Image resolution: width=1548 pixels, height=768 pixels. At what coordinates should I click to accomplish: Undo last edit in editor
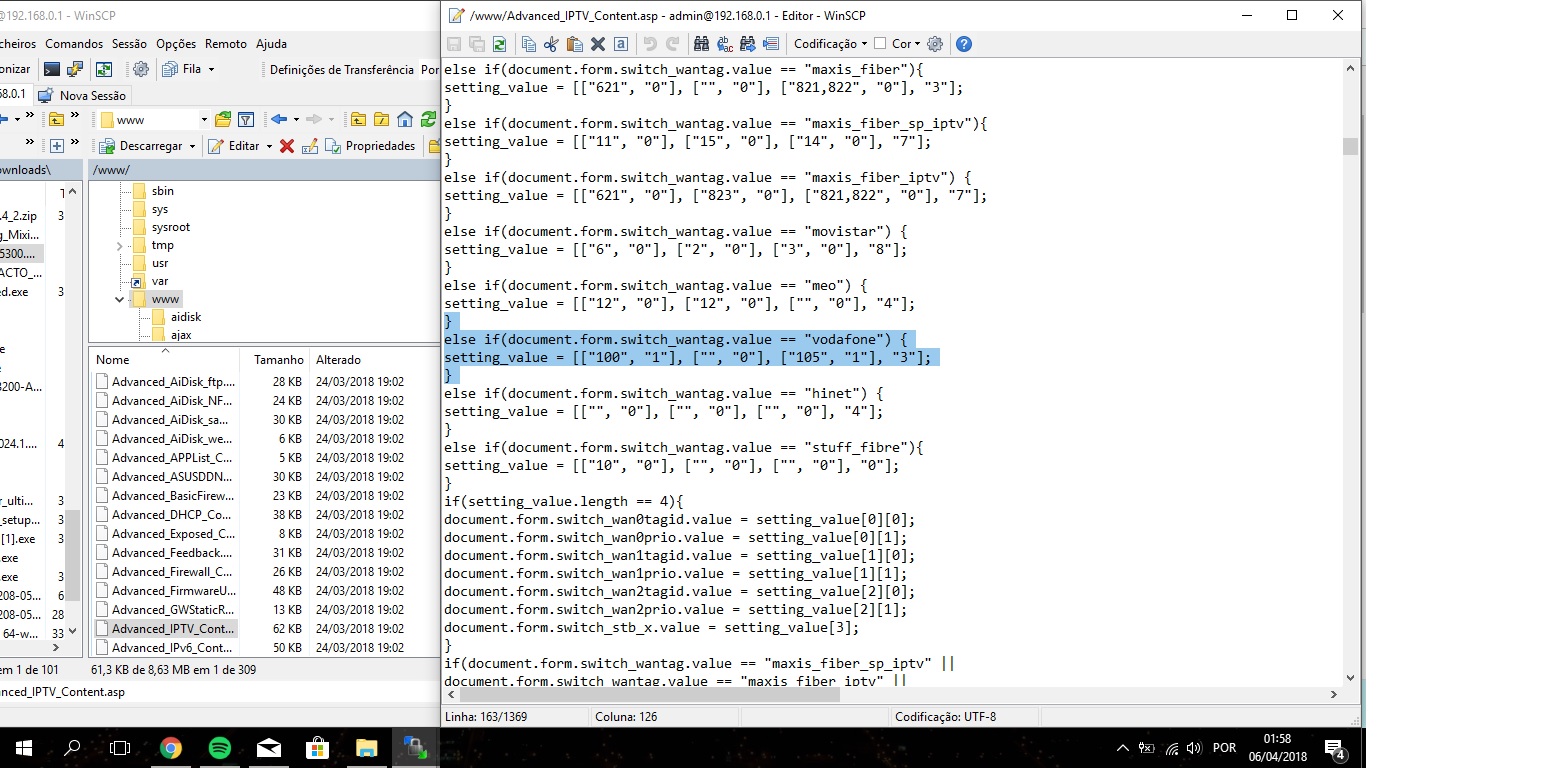click(x=650, y=44)
